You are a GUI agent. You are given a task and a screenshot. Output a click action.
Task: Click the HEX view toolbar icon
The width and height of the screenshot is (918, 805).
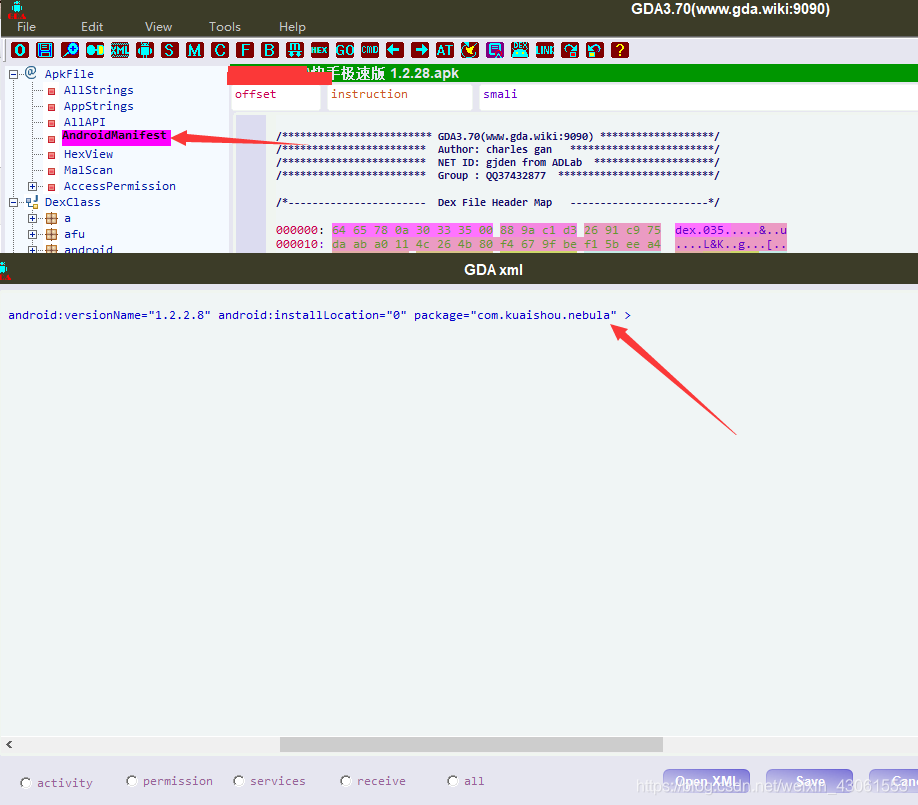tap(320, 50)
